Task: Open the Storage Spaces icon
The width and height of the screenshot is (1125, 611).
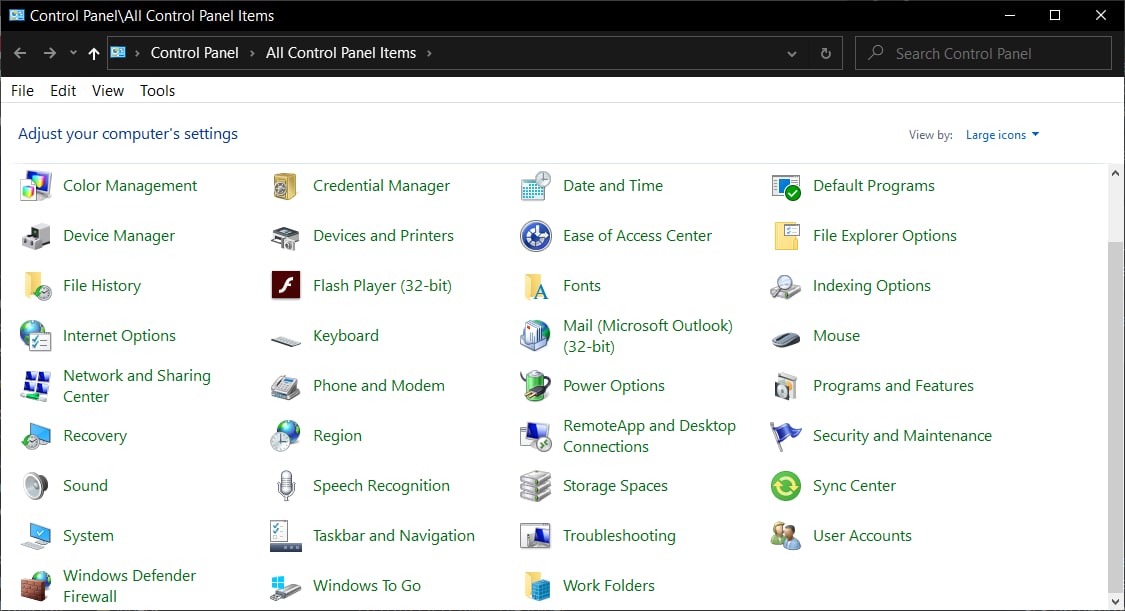Action: 536,486
